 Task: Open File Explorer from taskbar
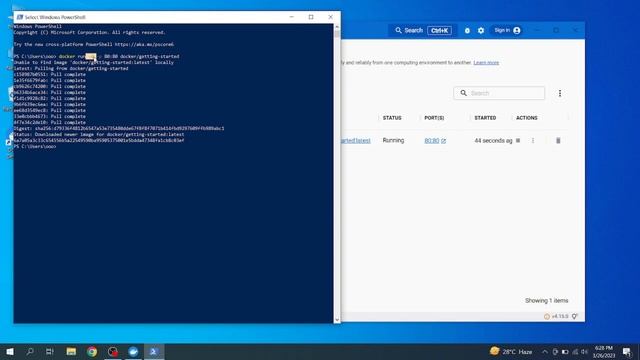71,351
